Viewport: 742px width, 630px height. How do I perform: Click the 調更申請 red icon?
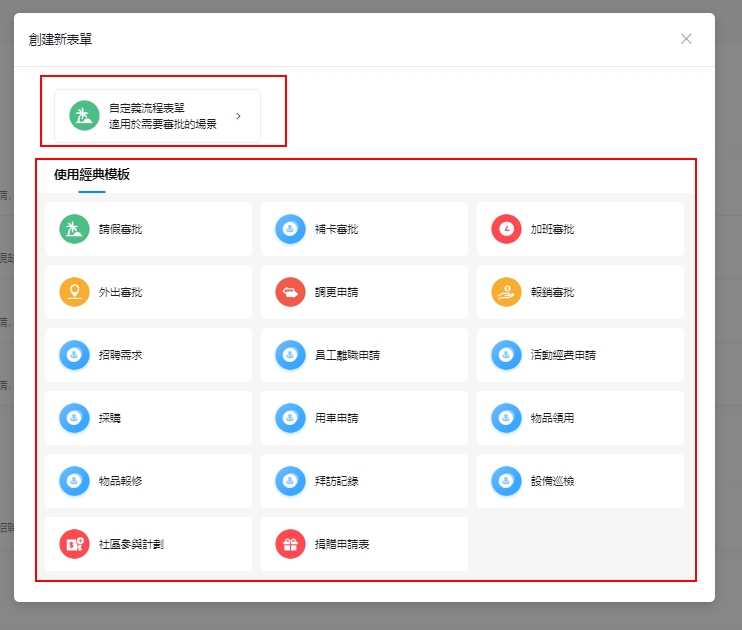click(x=290, y=292)
